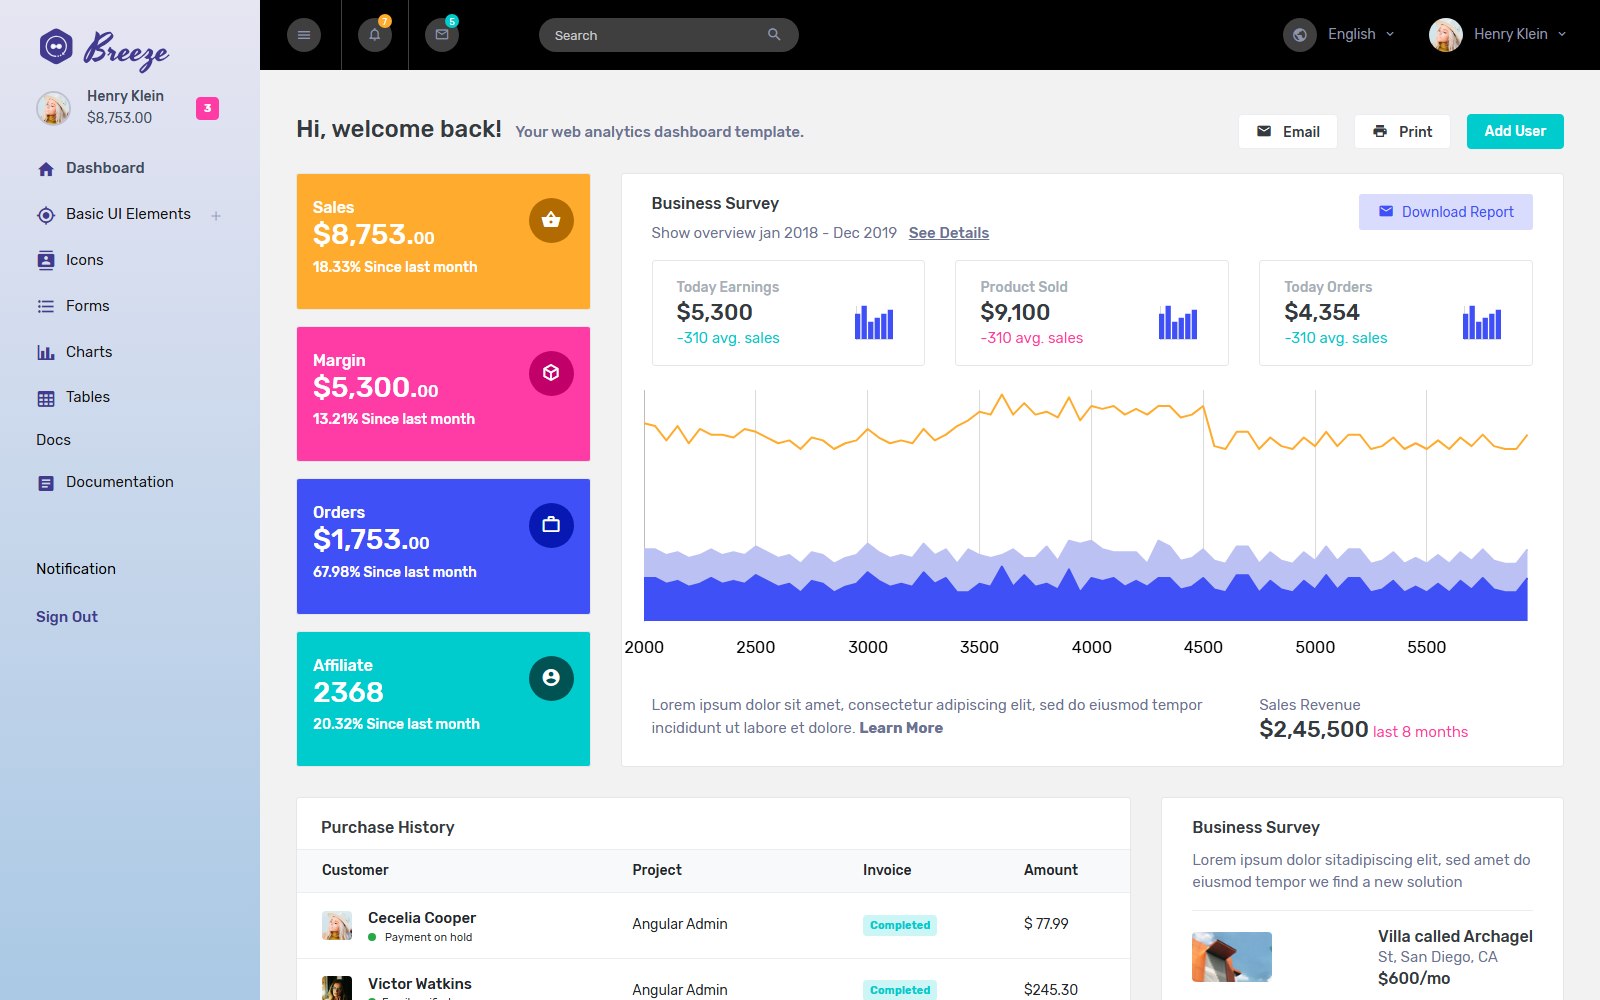The width and height of the screenshot is (1600, 1000).
Task: Click the Invoice column header
Action: [887, 870]
